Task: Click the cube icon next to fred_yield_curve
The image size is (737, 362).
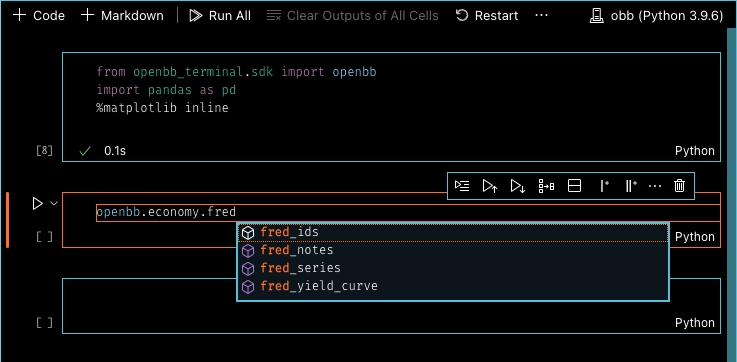Action: tap(248, 286)
